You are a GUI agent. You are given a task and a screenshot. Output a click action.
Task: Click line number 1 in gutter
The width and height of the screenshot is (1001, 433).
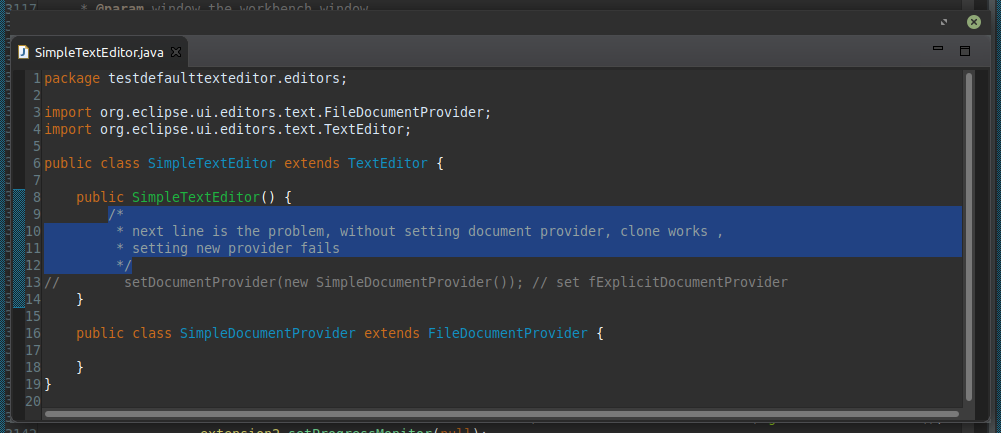click(37, 79)
